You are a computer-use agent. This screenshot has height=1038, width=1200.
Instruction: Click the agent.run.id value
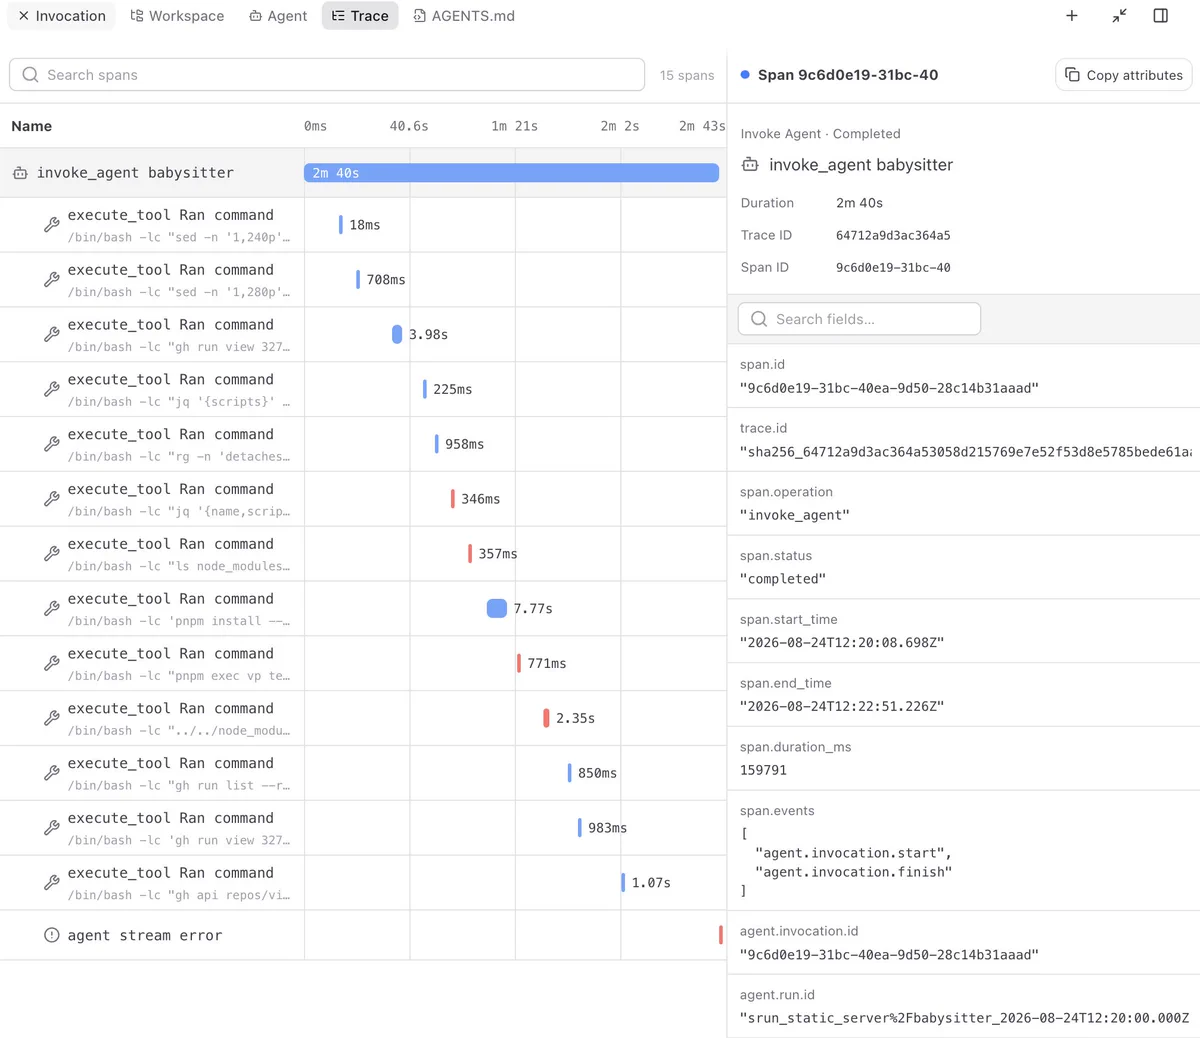[965, 1018]
